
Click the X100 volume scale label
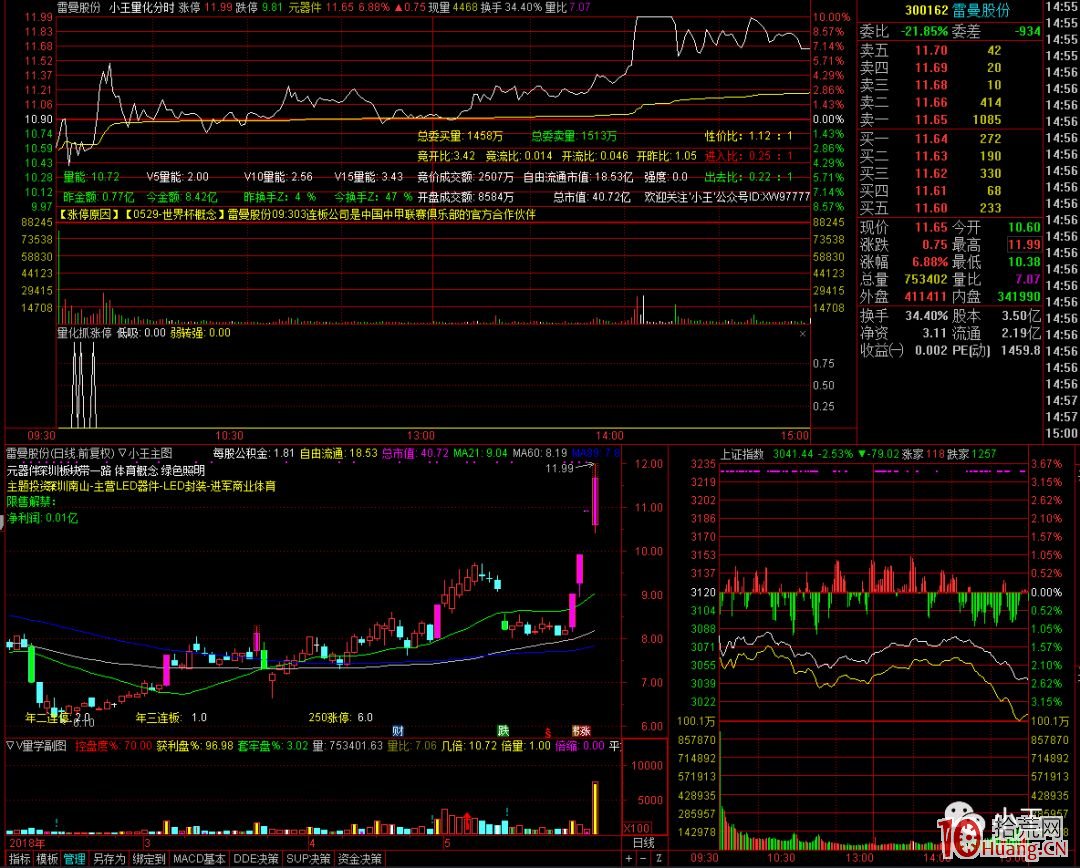pyautogui.click(x=638, y=828)
